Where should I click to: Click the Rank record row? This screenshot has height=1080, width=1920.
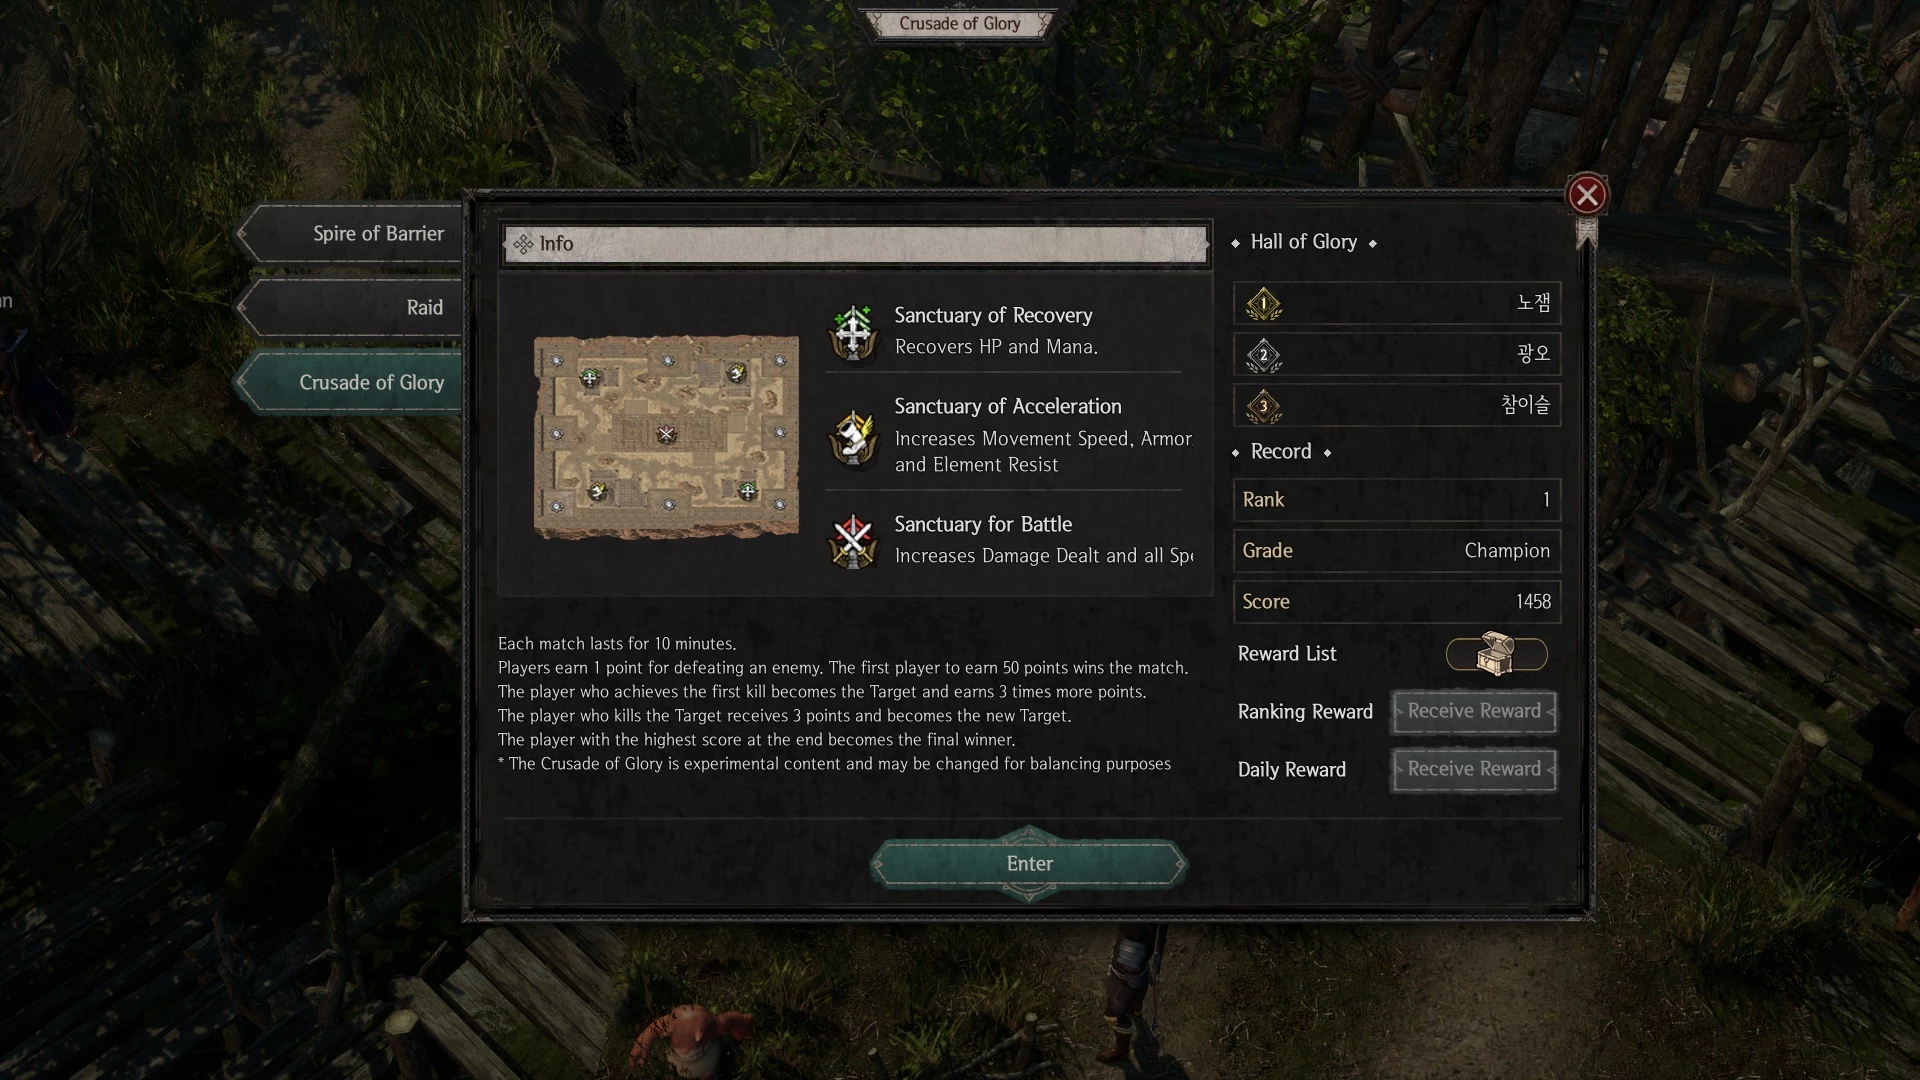[1397, 500]
